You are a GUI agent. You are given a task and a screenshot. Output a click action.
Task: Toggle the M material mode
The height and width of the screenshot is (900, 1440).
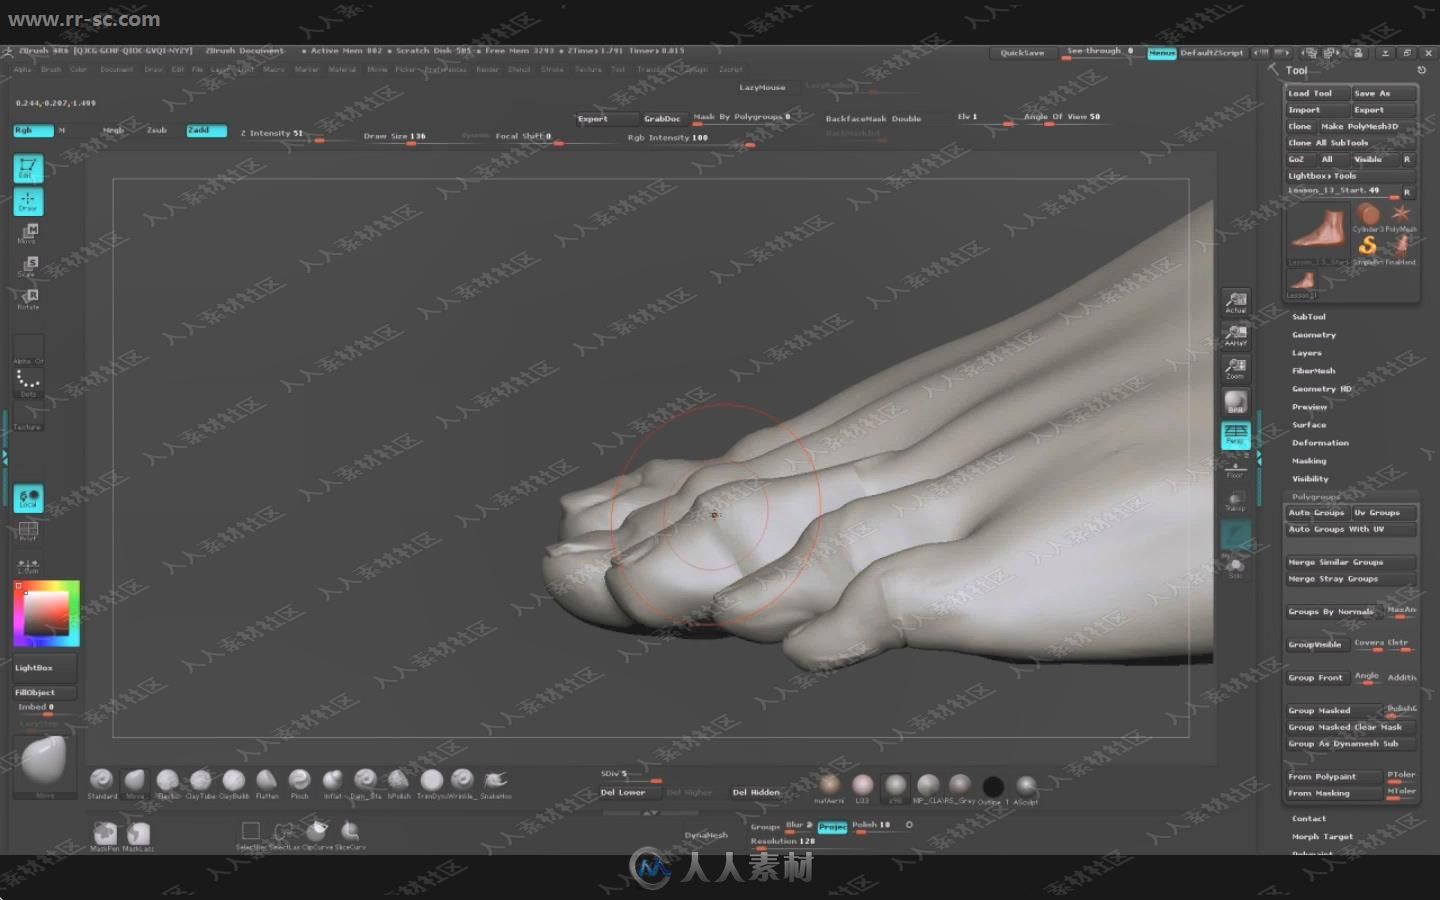coord(62,130)
